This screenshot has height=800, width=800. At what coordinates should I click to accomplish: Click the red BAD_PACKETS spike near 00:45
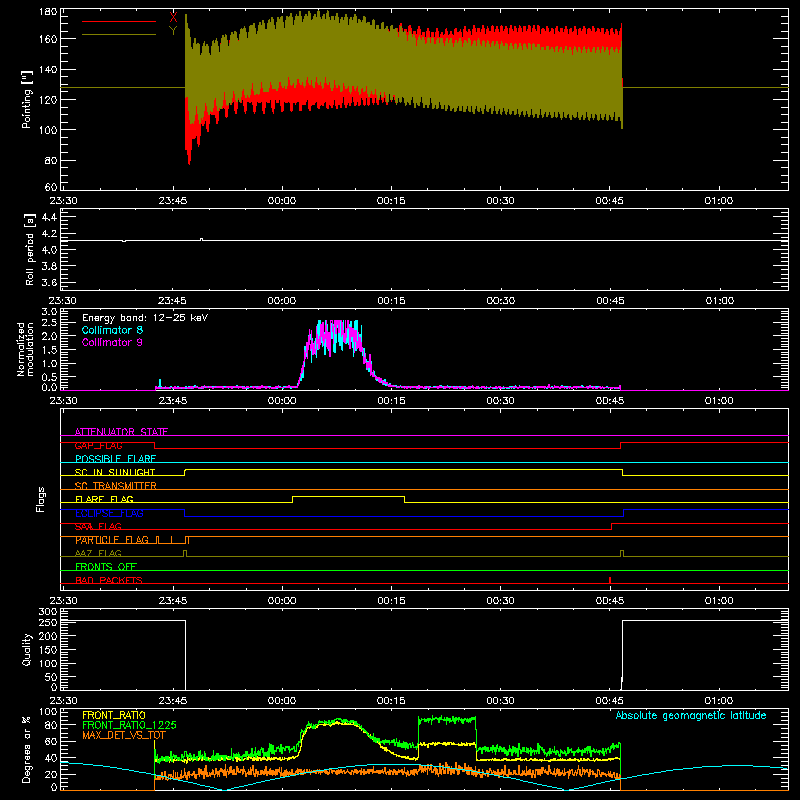(x=610, y=580)
